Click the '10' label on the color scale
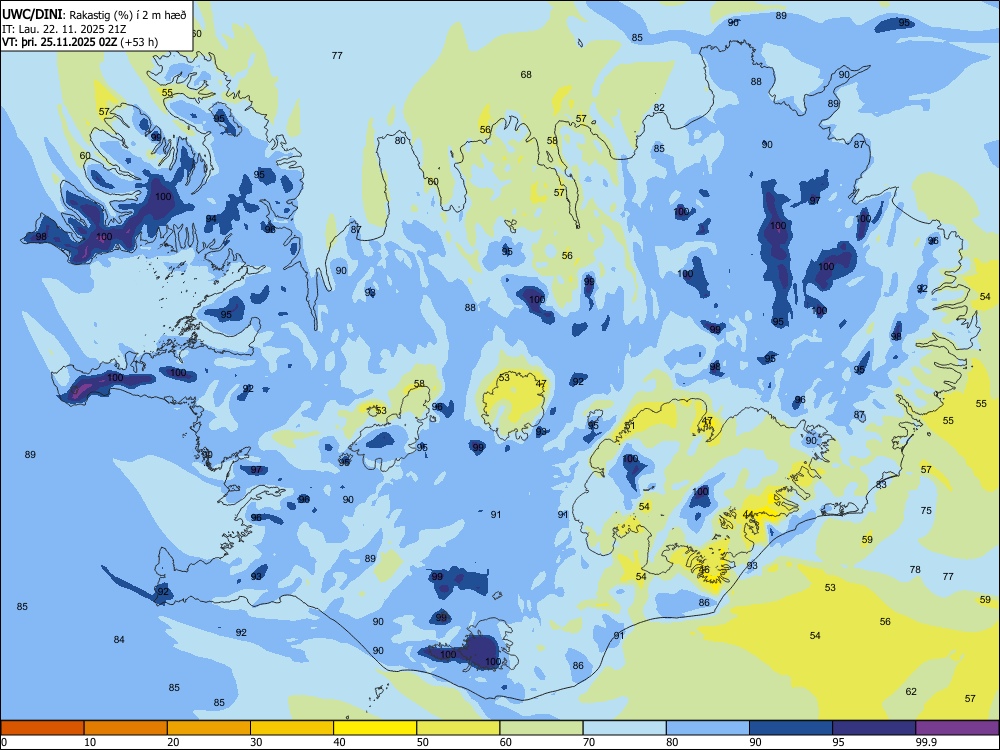This screenshot has height=750, width=1000. tap(90, 742)
